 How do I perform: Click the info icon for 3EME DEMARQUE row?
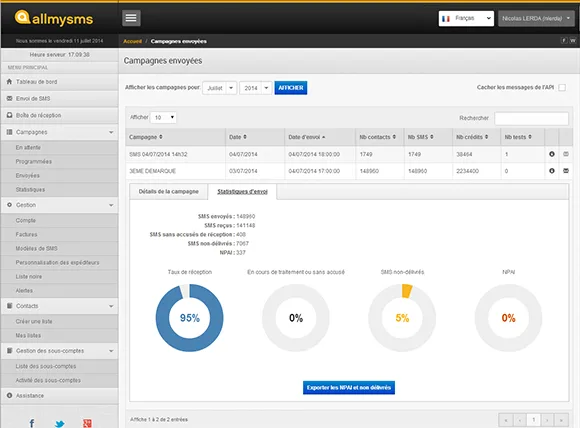[552, 171]
